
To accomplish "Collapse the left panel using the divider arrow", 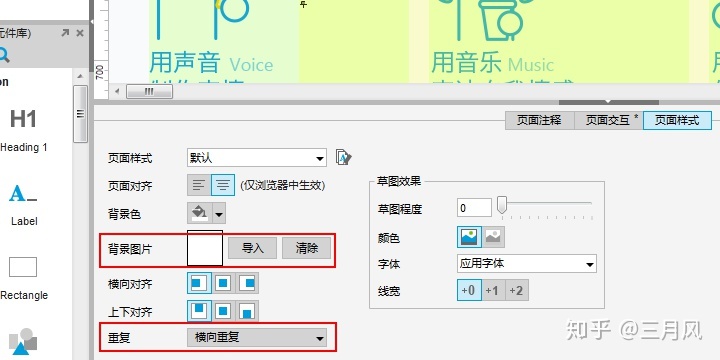I will pos(91,22).
